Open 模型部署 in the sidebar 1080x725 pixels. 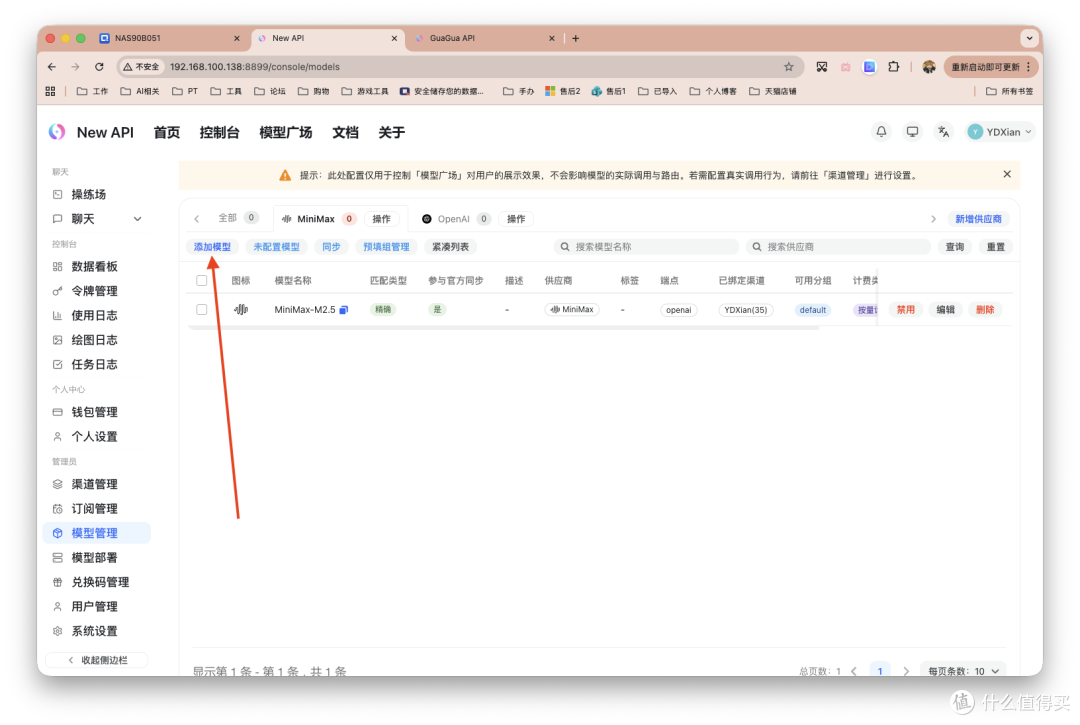96,558
